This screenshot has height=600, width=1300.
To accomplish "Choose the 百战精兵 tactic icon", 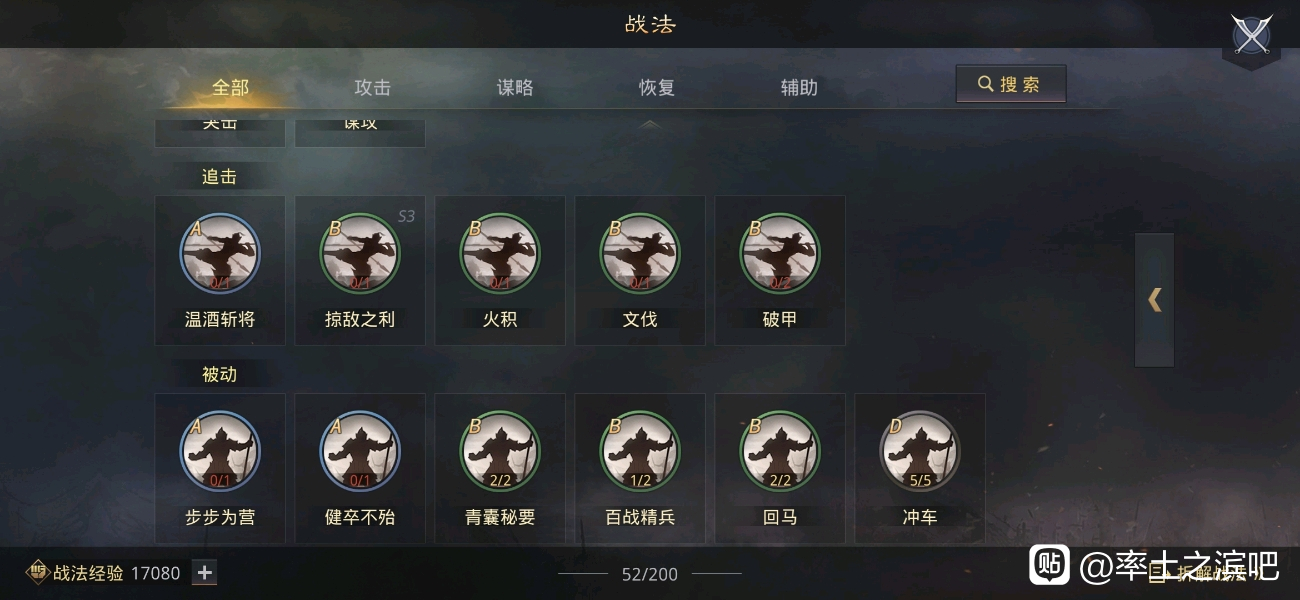I will coord(640,451).
